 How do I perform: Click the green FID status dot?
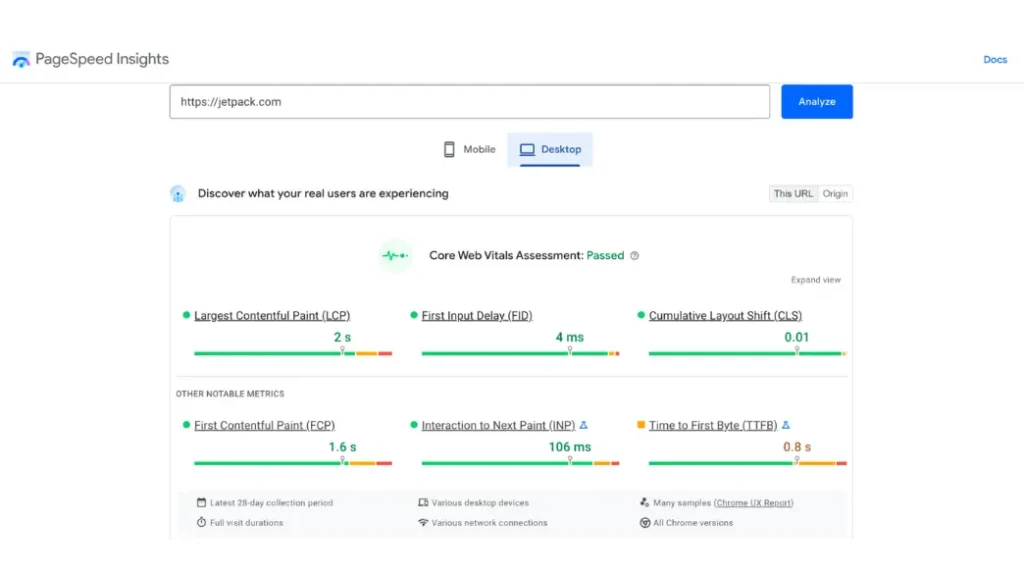click(413, 315)
